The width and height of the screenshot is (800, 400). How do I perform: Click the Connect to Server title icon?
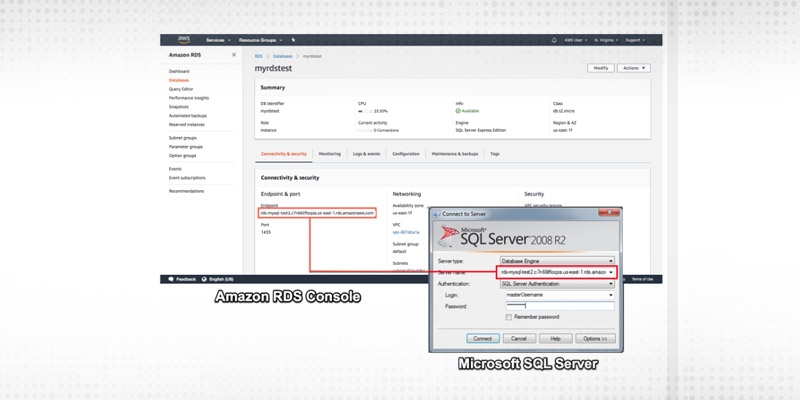438,215
